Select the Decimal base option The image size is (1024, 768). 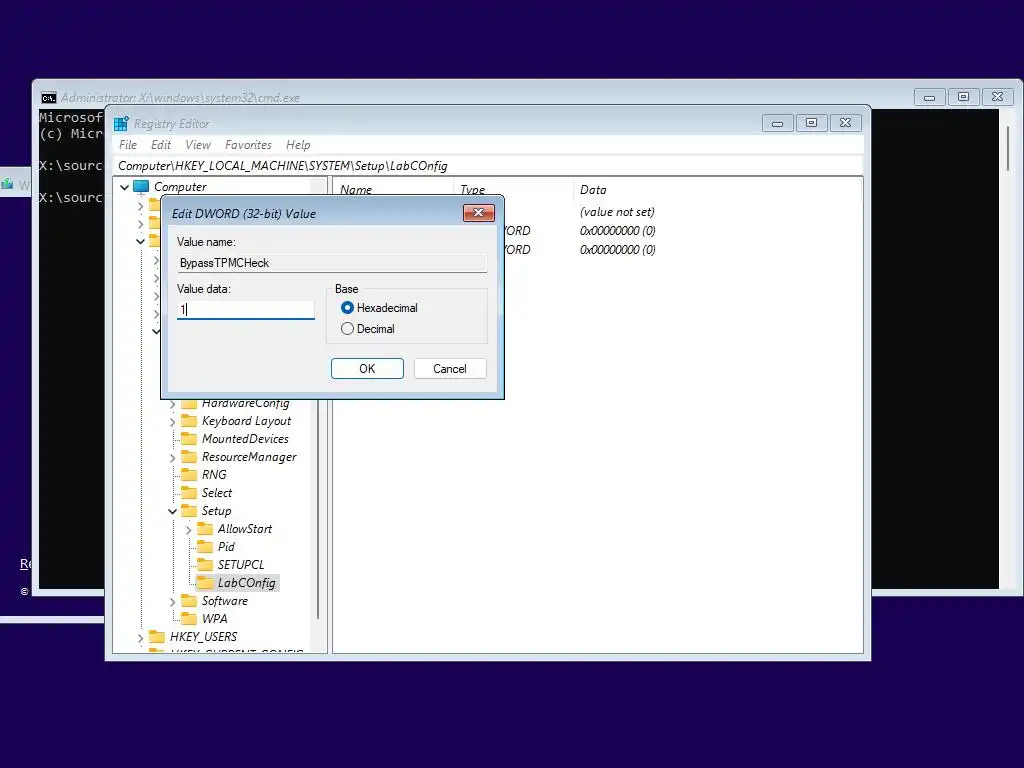pos(347,328)
